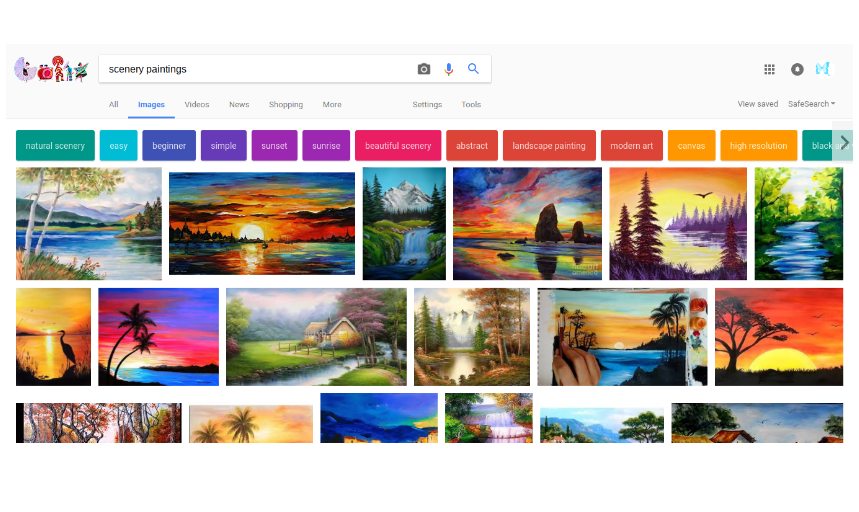The height and width of the screenshot is (512, 859).
Task: Select the 'natural scenery' filter chip
Action: pos(55,146)
